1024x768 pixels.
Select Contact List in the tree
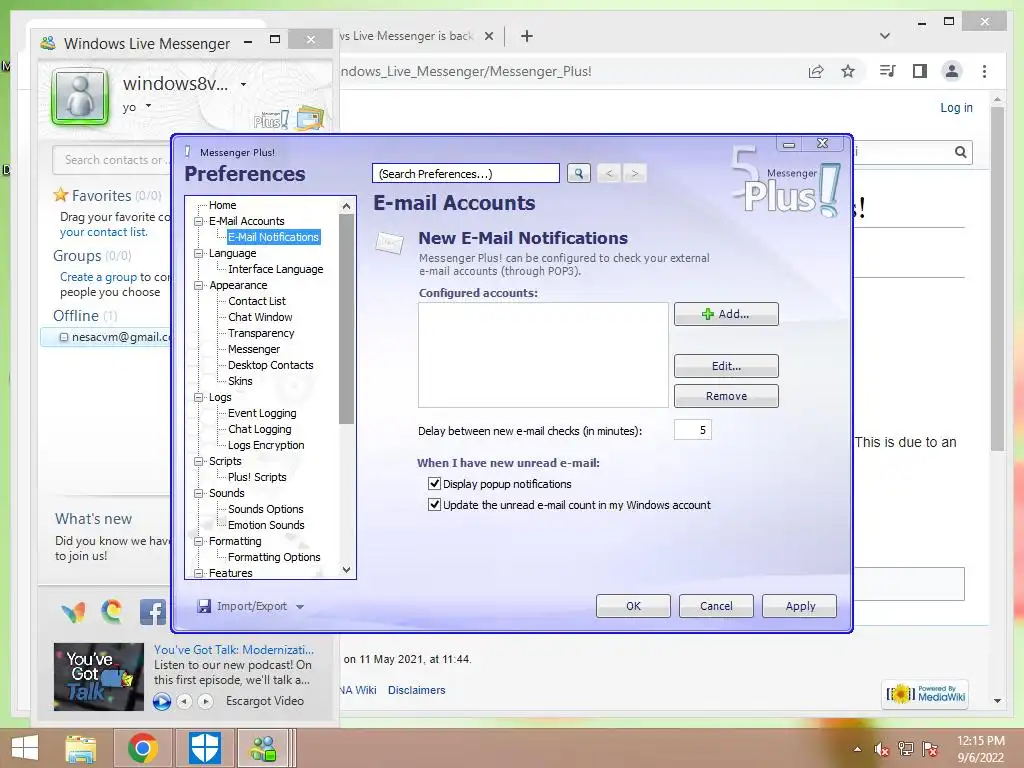click(257, 301)
